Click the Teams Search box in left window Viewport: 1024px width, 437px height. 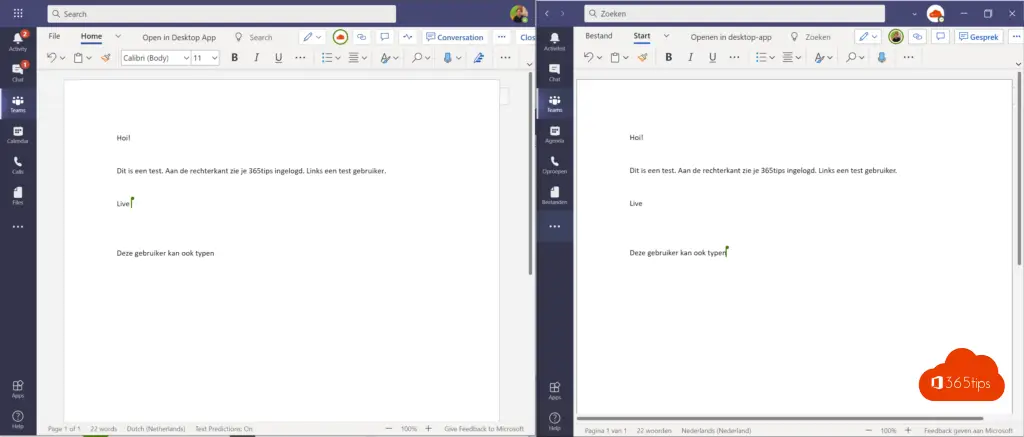(221, 14)
